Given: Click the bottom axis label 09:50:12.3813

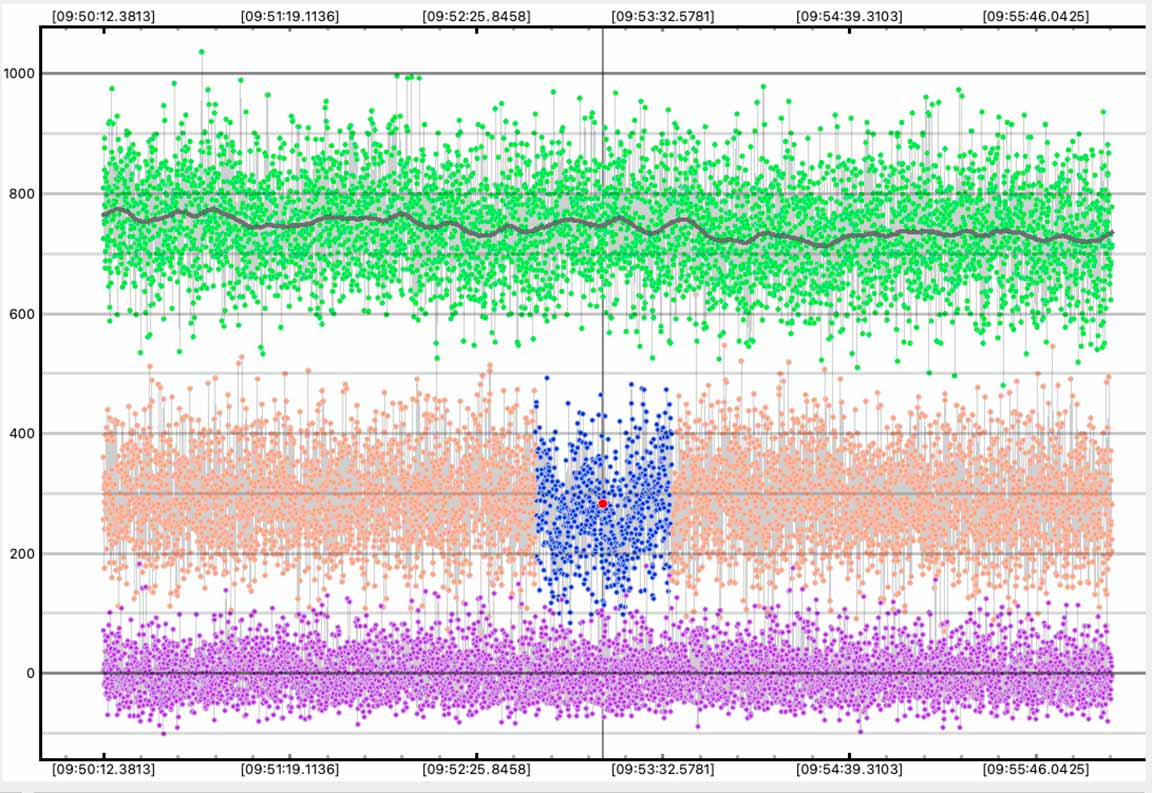Looking at the screenshot, I should (103, 769).
